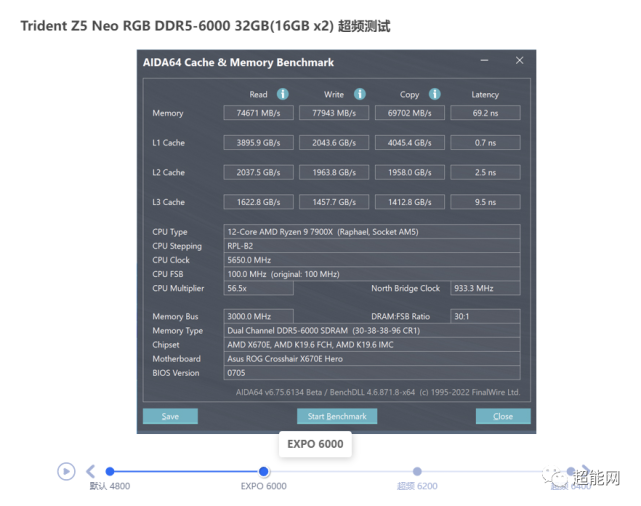This screenshot has height=506, width=641.
Task: Click the Write info icon
Action: tap(360, 94)
